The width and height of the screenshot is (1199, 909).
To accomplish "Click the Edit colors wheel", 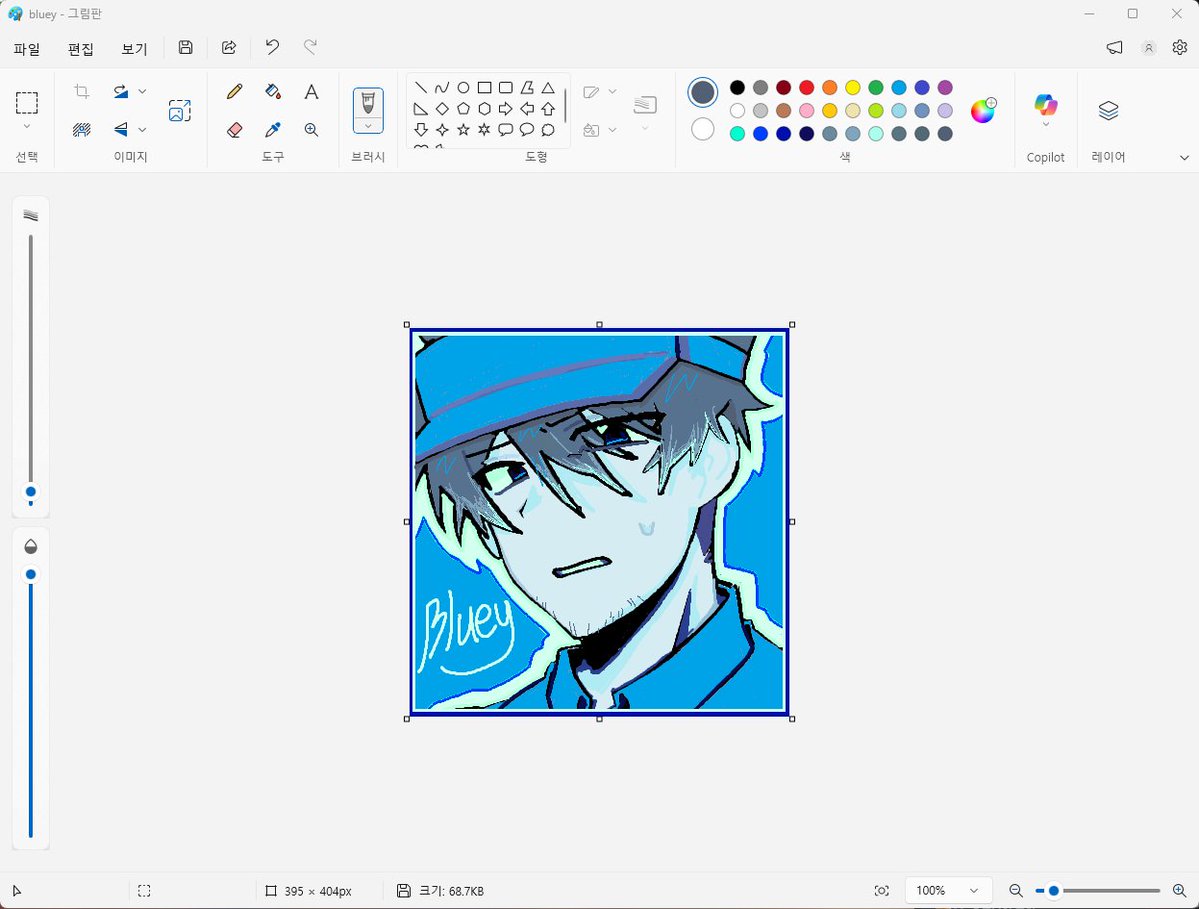I will click(x=983, y=111).
